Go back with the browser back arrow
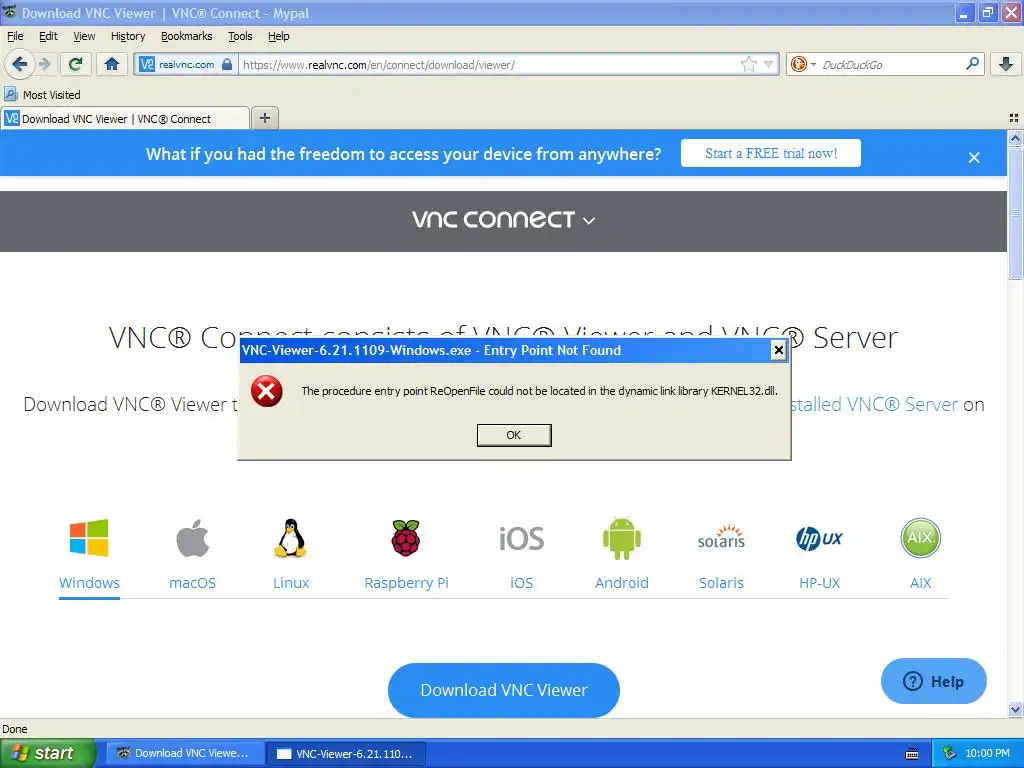 coord(20,64)
